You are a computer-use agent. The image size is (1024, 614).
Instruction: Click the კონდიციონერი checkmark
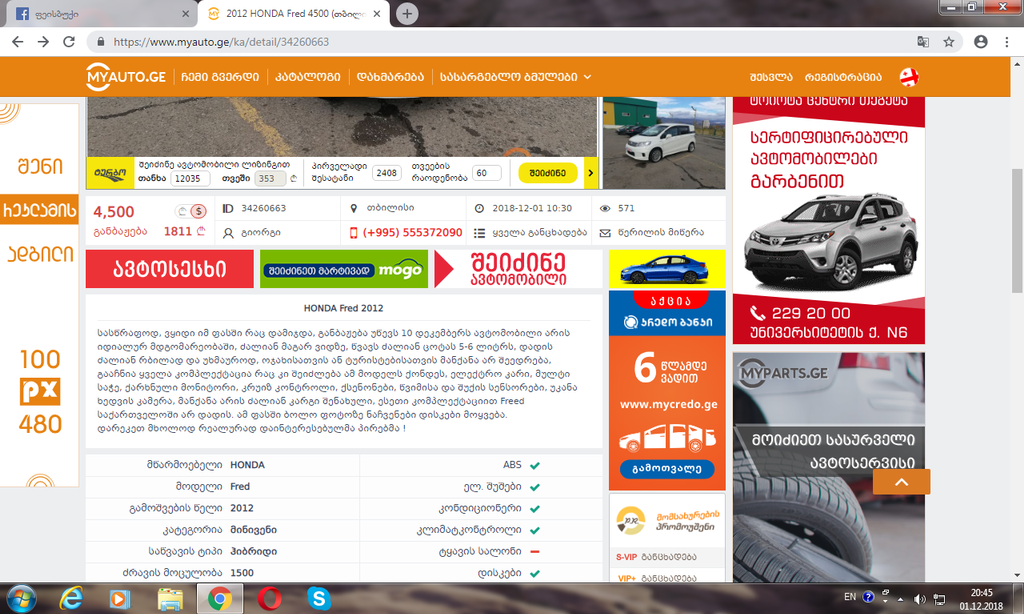click(535, 509)
